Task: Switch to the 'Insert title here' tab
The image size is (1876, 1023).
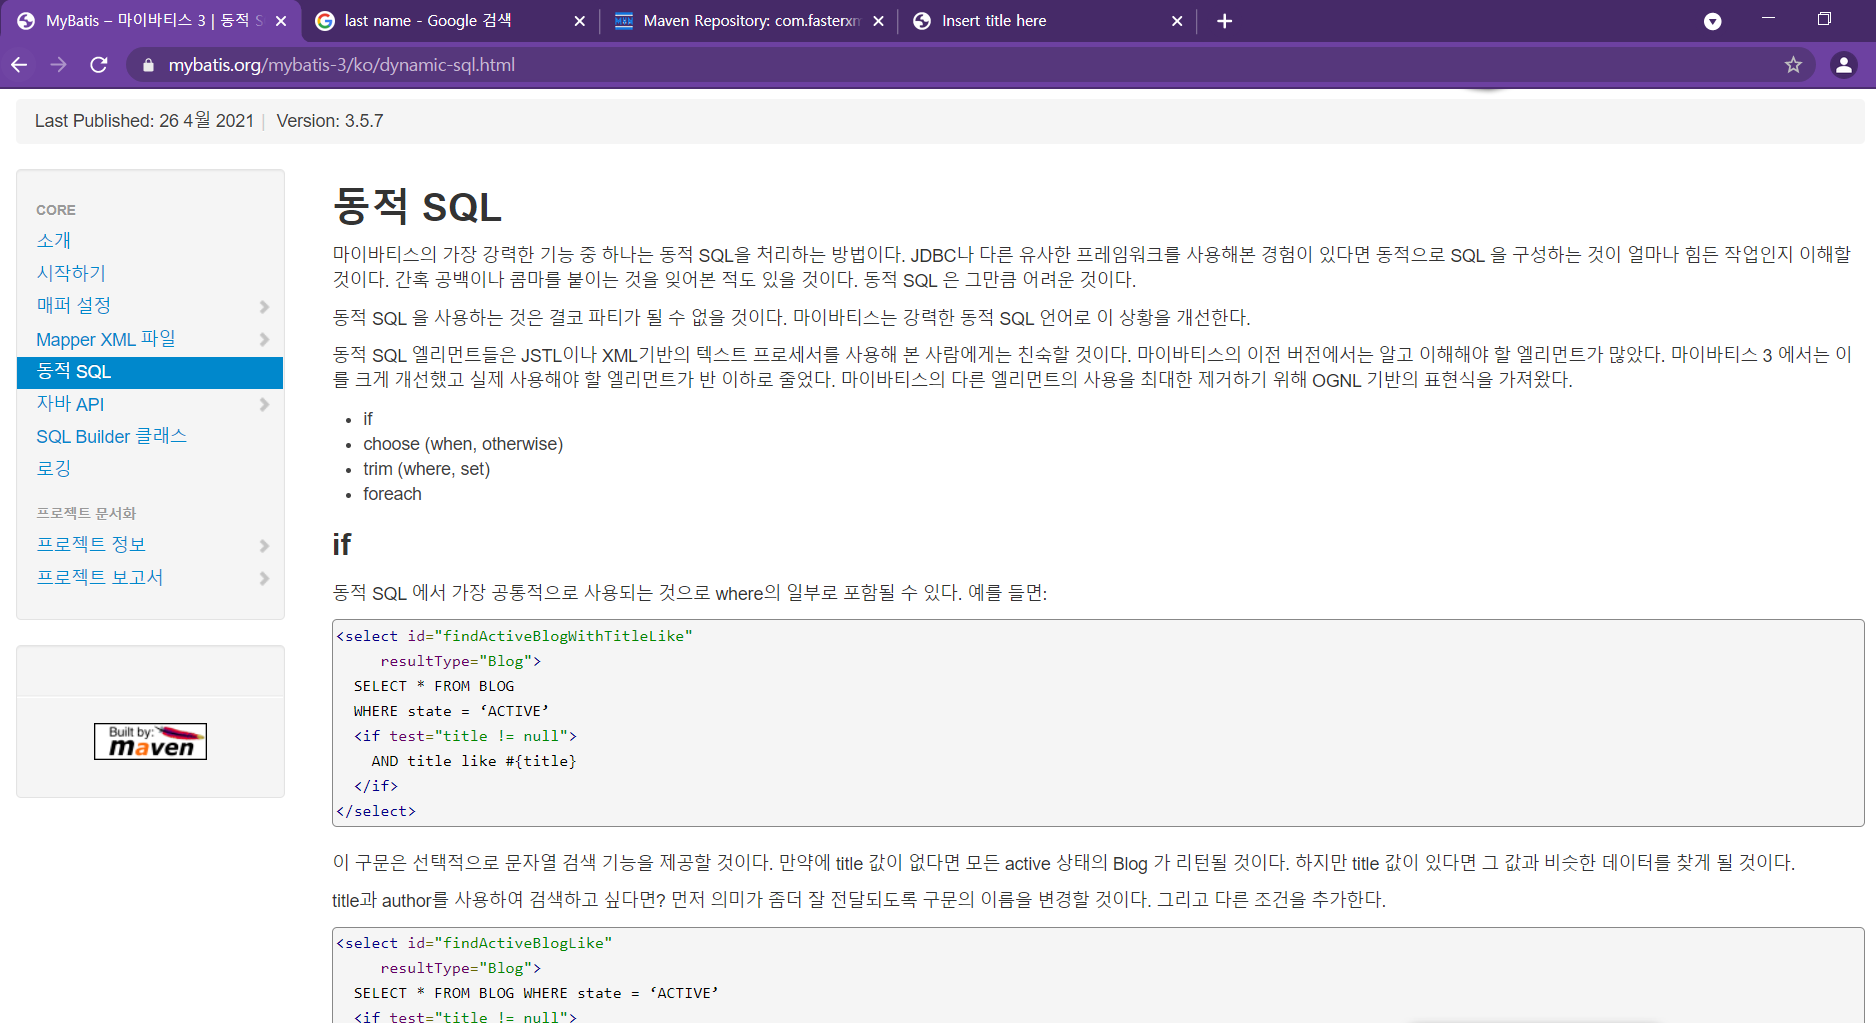Action: pyautogui.click(x=1047, y=21)
